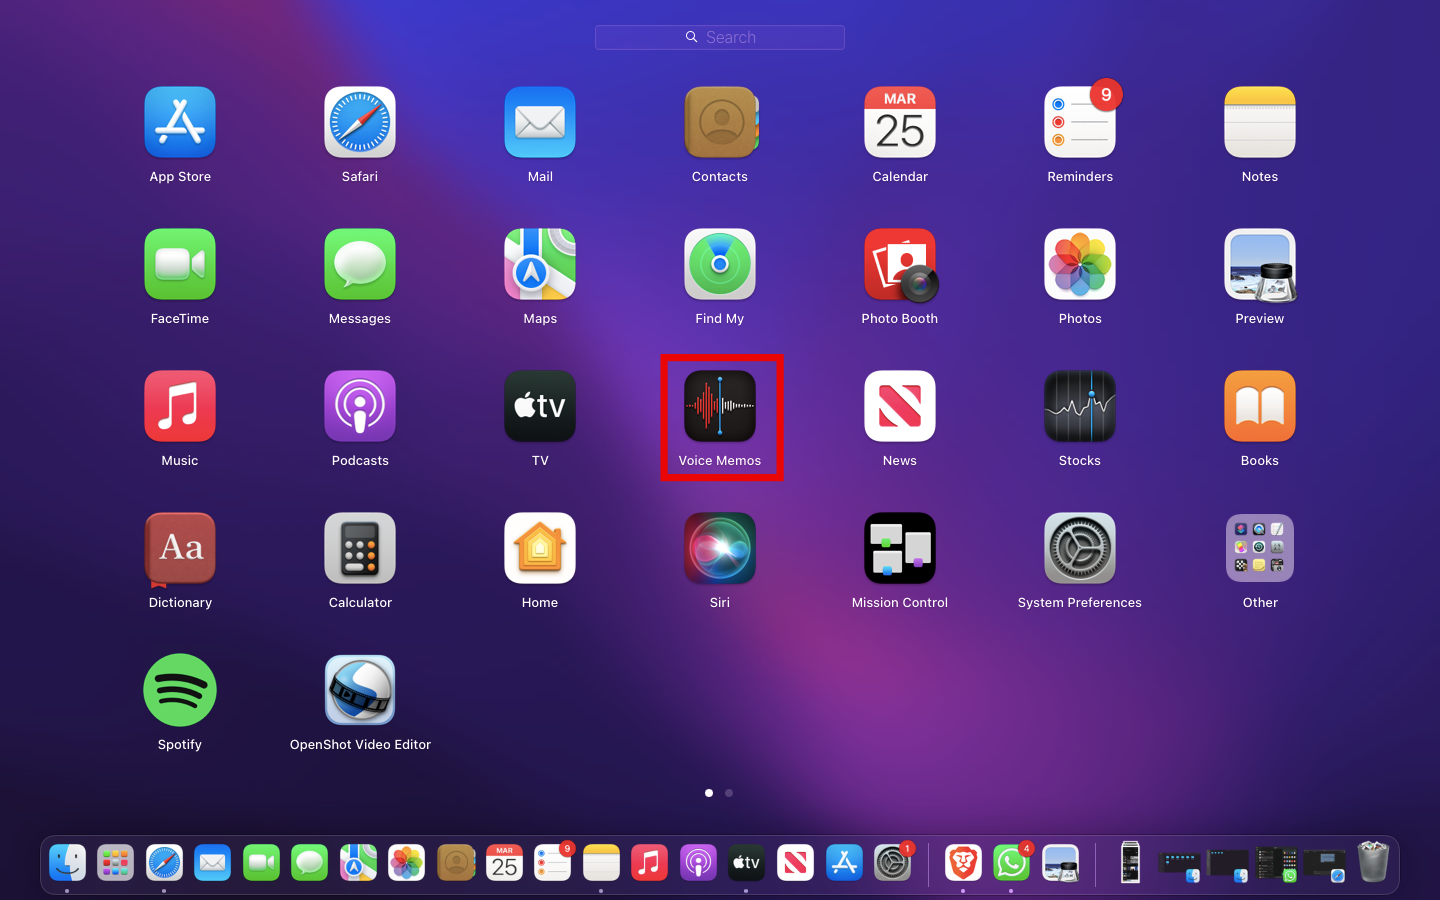The image size is (1440, 900).
Task: Open Reminders from the Dock
Action: 553,863
